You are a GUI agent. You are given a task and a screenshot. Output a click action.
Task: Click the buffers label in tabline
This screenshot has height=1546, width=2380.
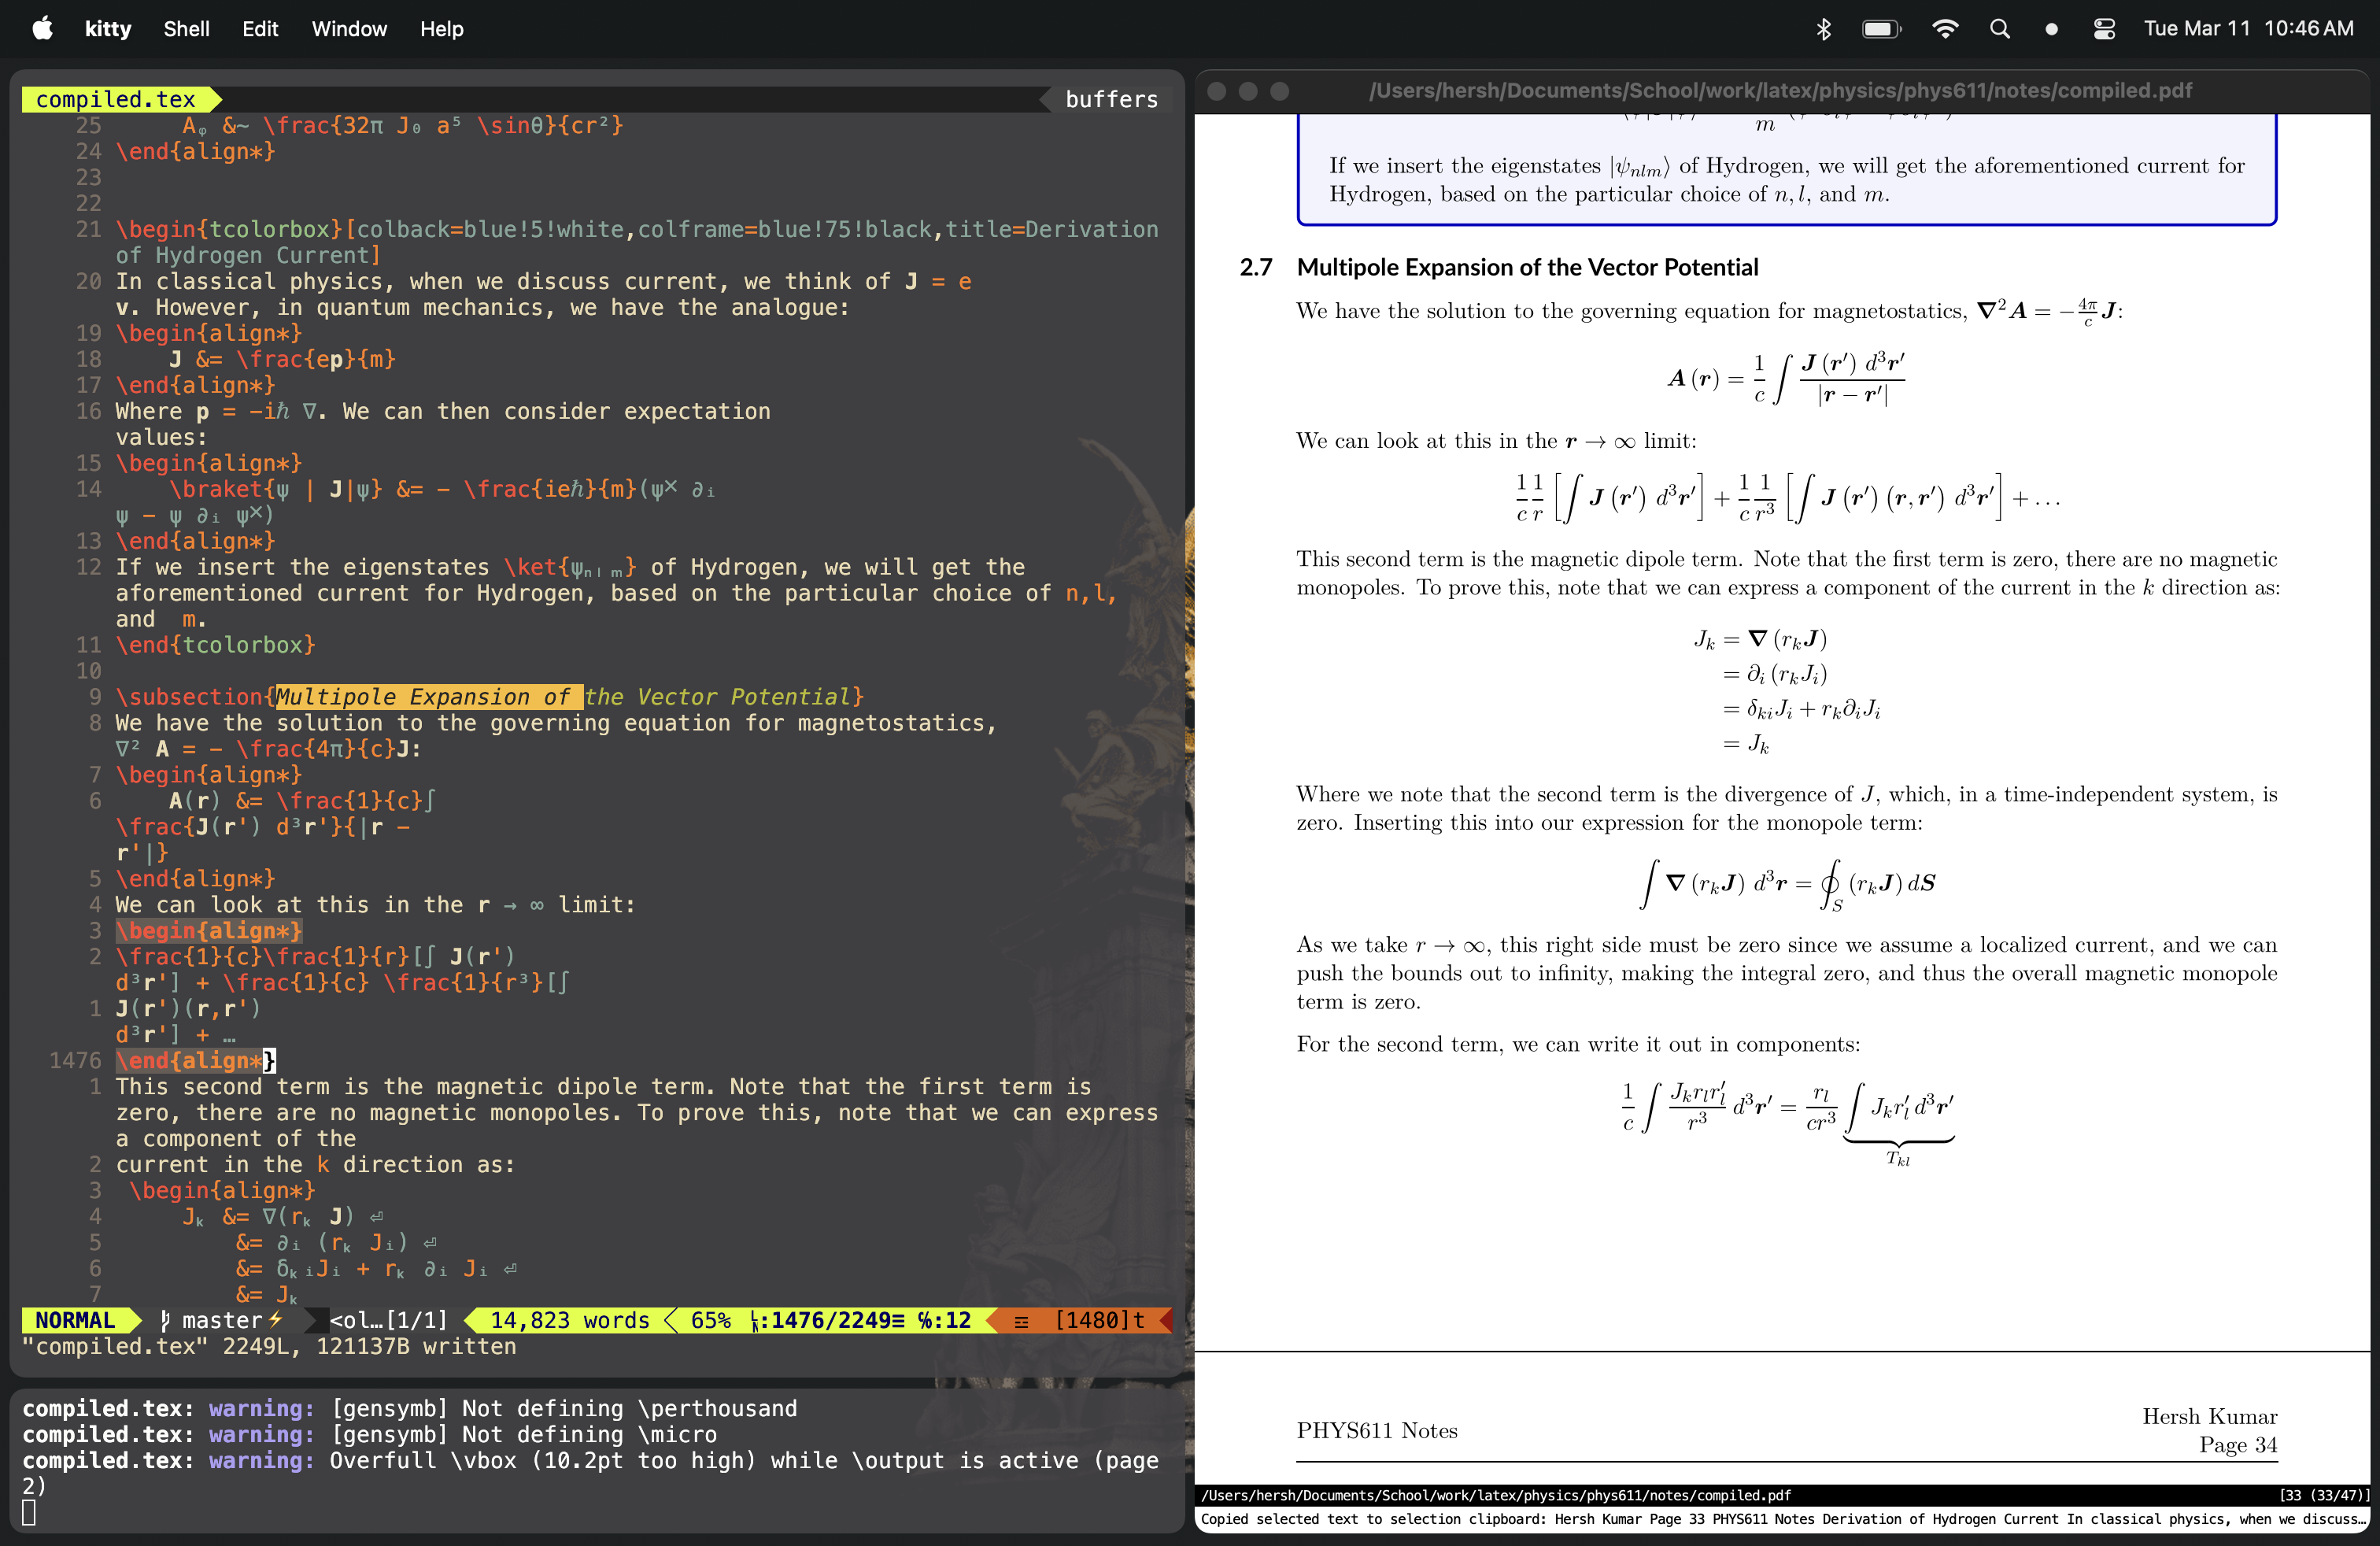click(1111, 99)
